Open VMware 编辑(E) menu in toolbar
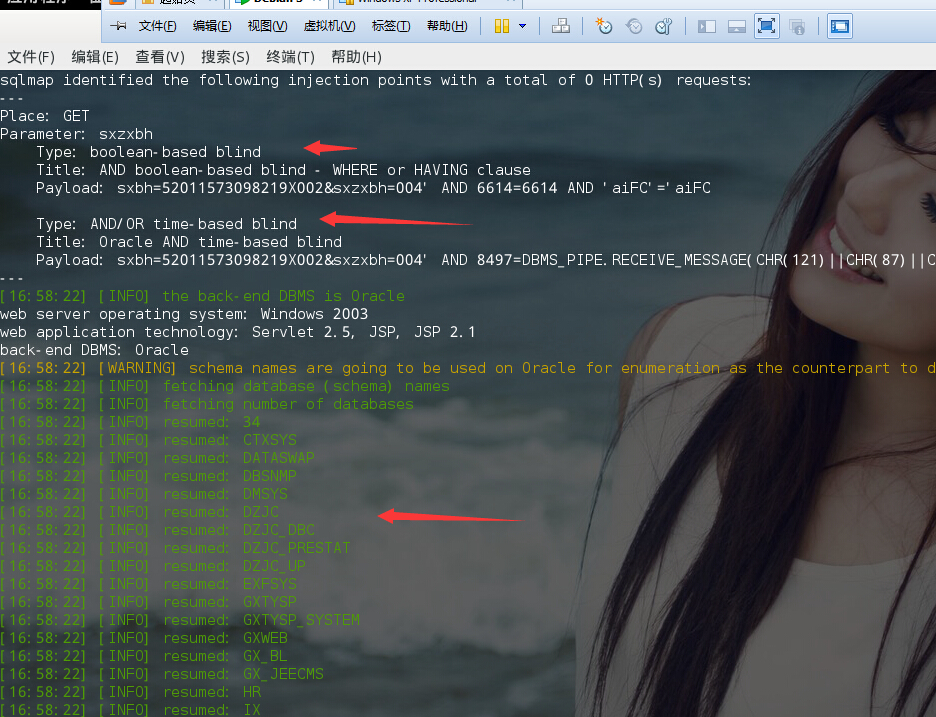The image size is (936, 717). coord(212,26)
